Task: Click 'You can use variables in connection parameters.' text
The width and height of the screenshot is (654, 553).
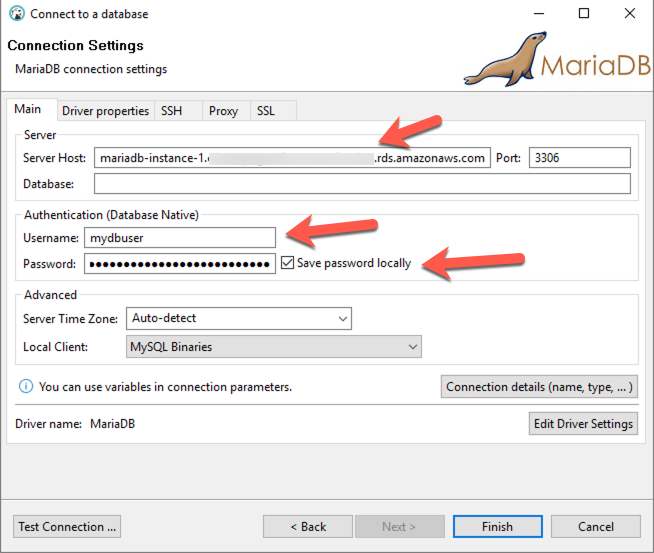Action: click(x=165, y=387)
